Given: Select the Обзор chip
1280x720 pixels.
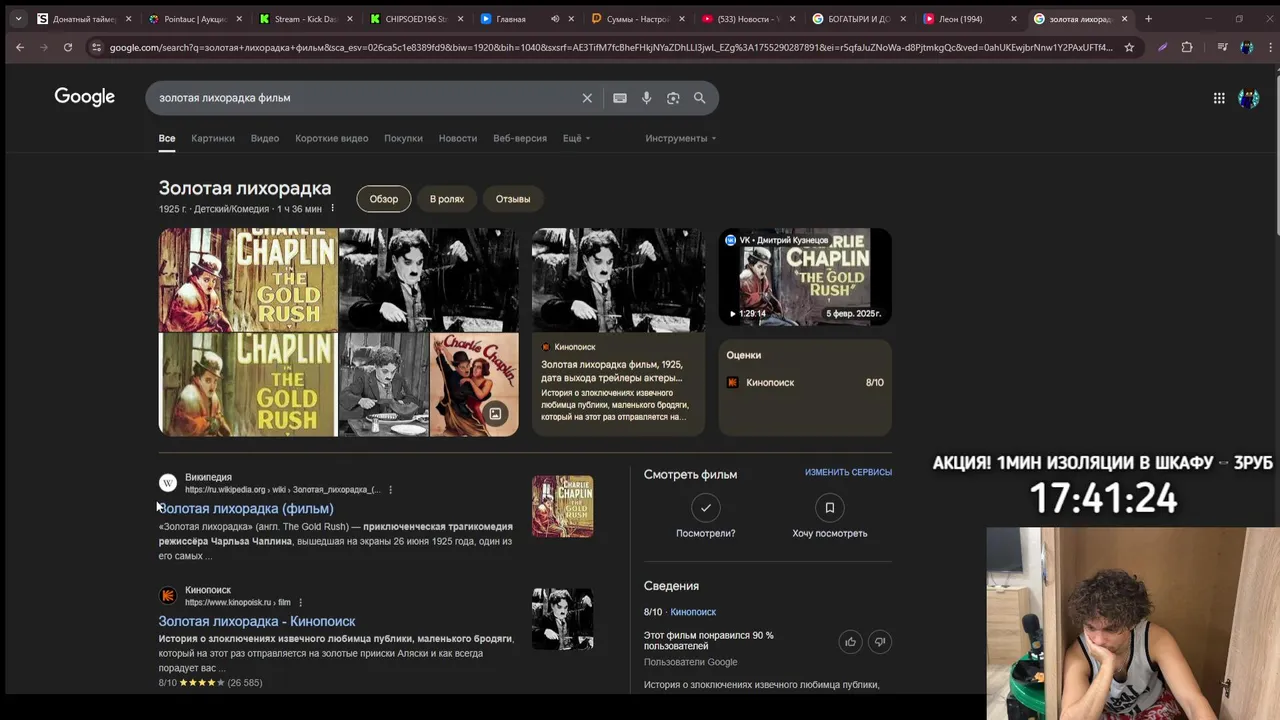Looking at the screenshot, I should click(x=384, y=199).
